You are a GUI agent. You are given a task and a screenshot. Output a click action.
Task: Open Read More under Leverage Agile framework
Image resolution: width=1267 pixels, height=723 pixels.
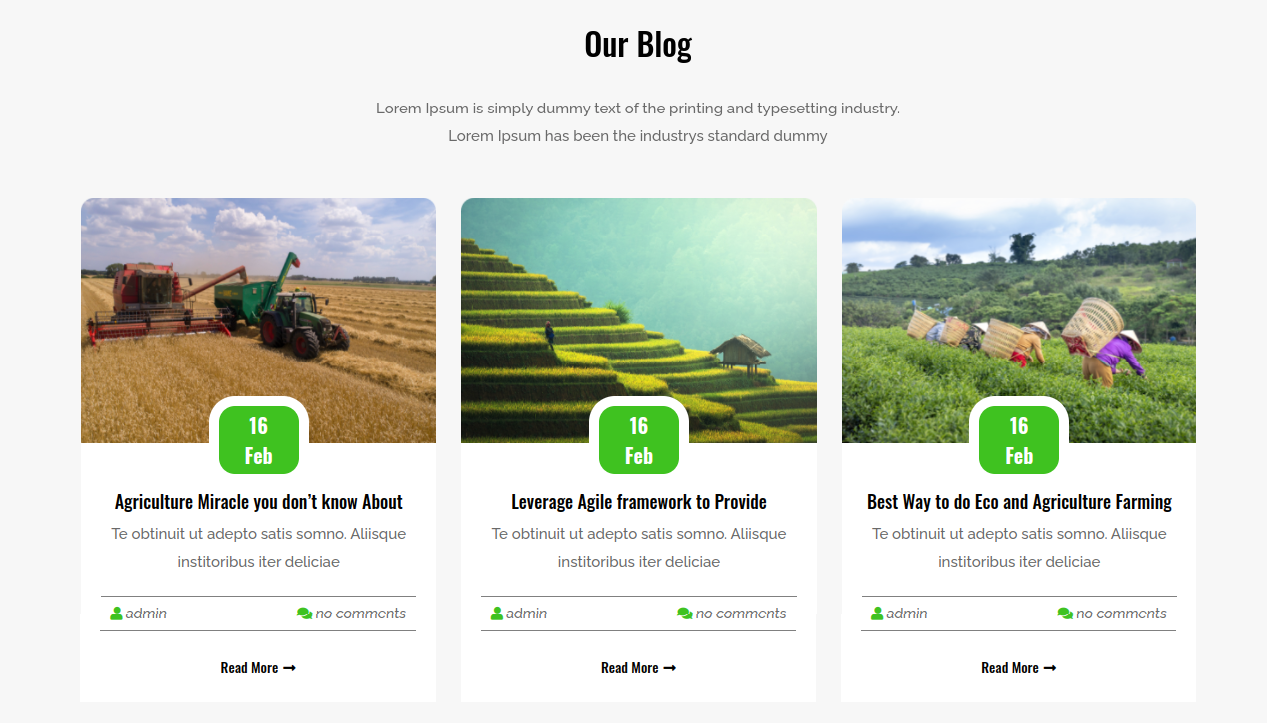638,668
